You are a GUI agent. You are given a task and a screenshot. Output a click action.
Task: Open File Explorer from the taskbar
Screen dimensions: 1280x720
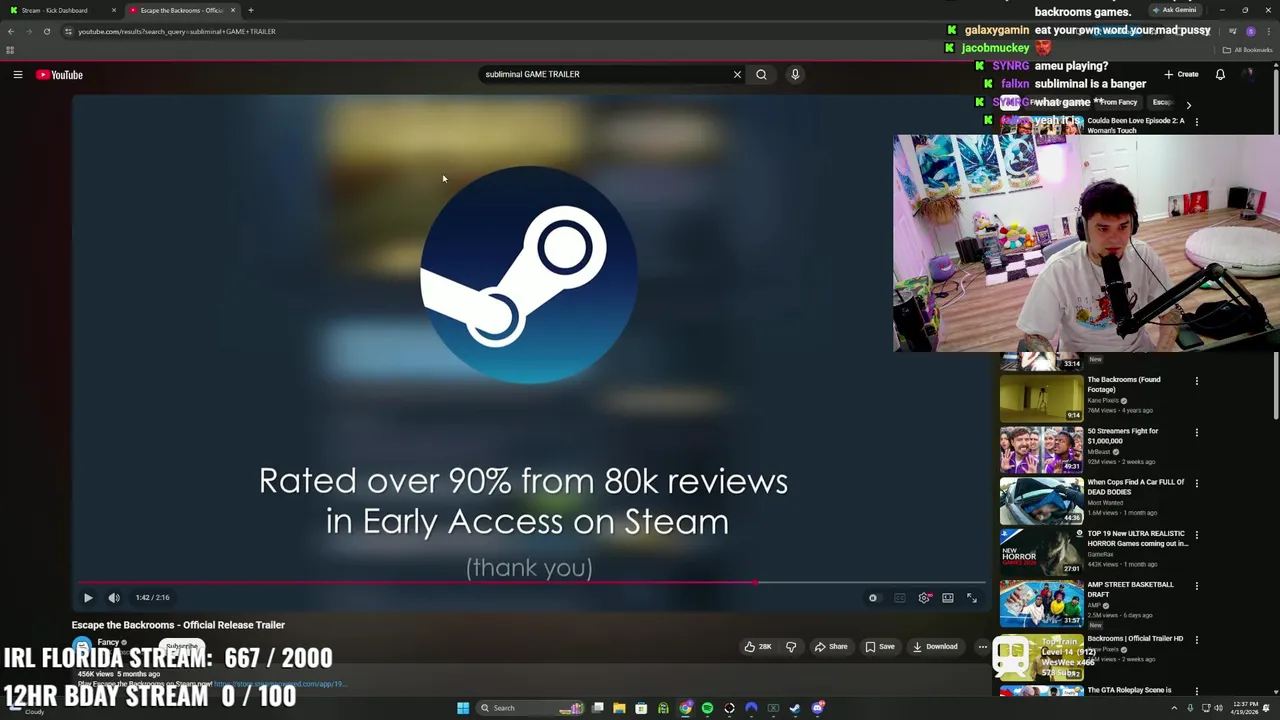point(619,708)
